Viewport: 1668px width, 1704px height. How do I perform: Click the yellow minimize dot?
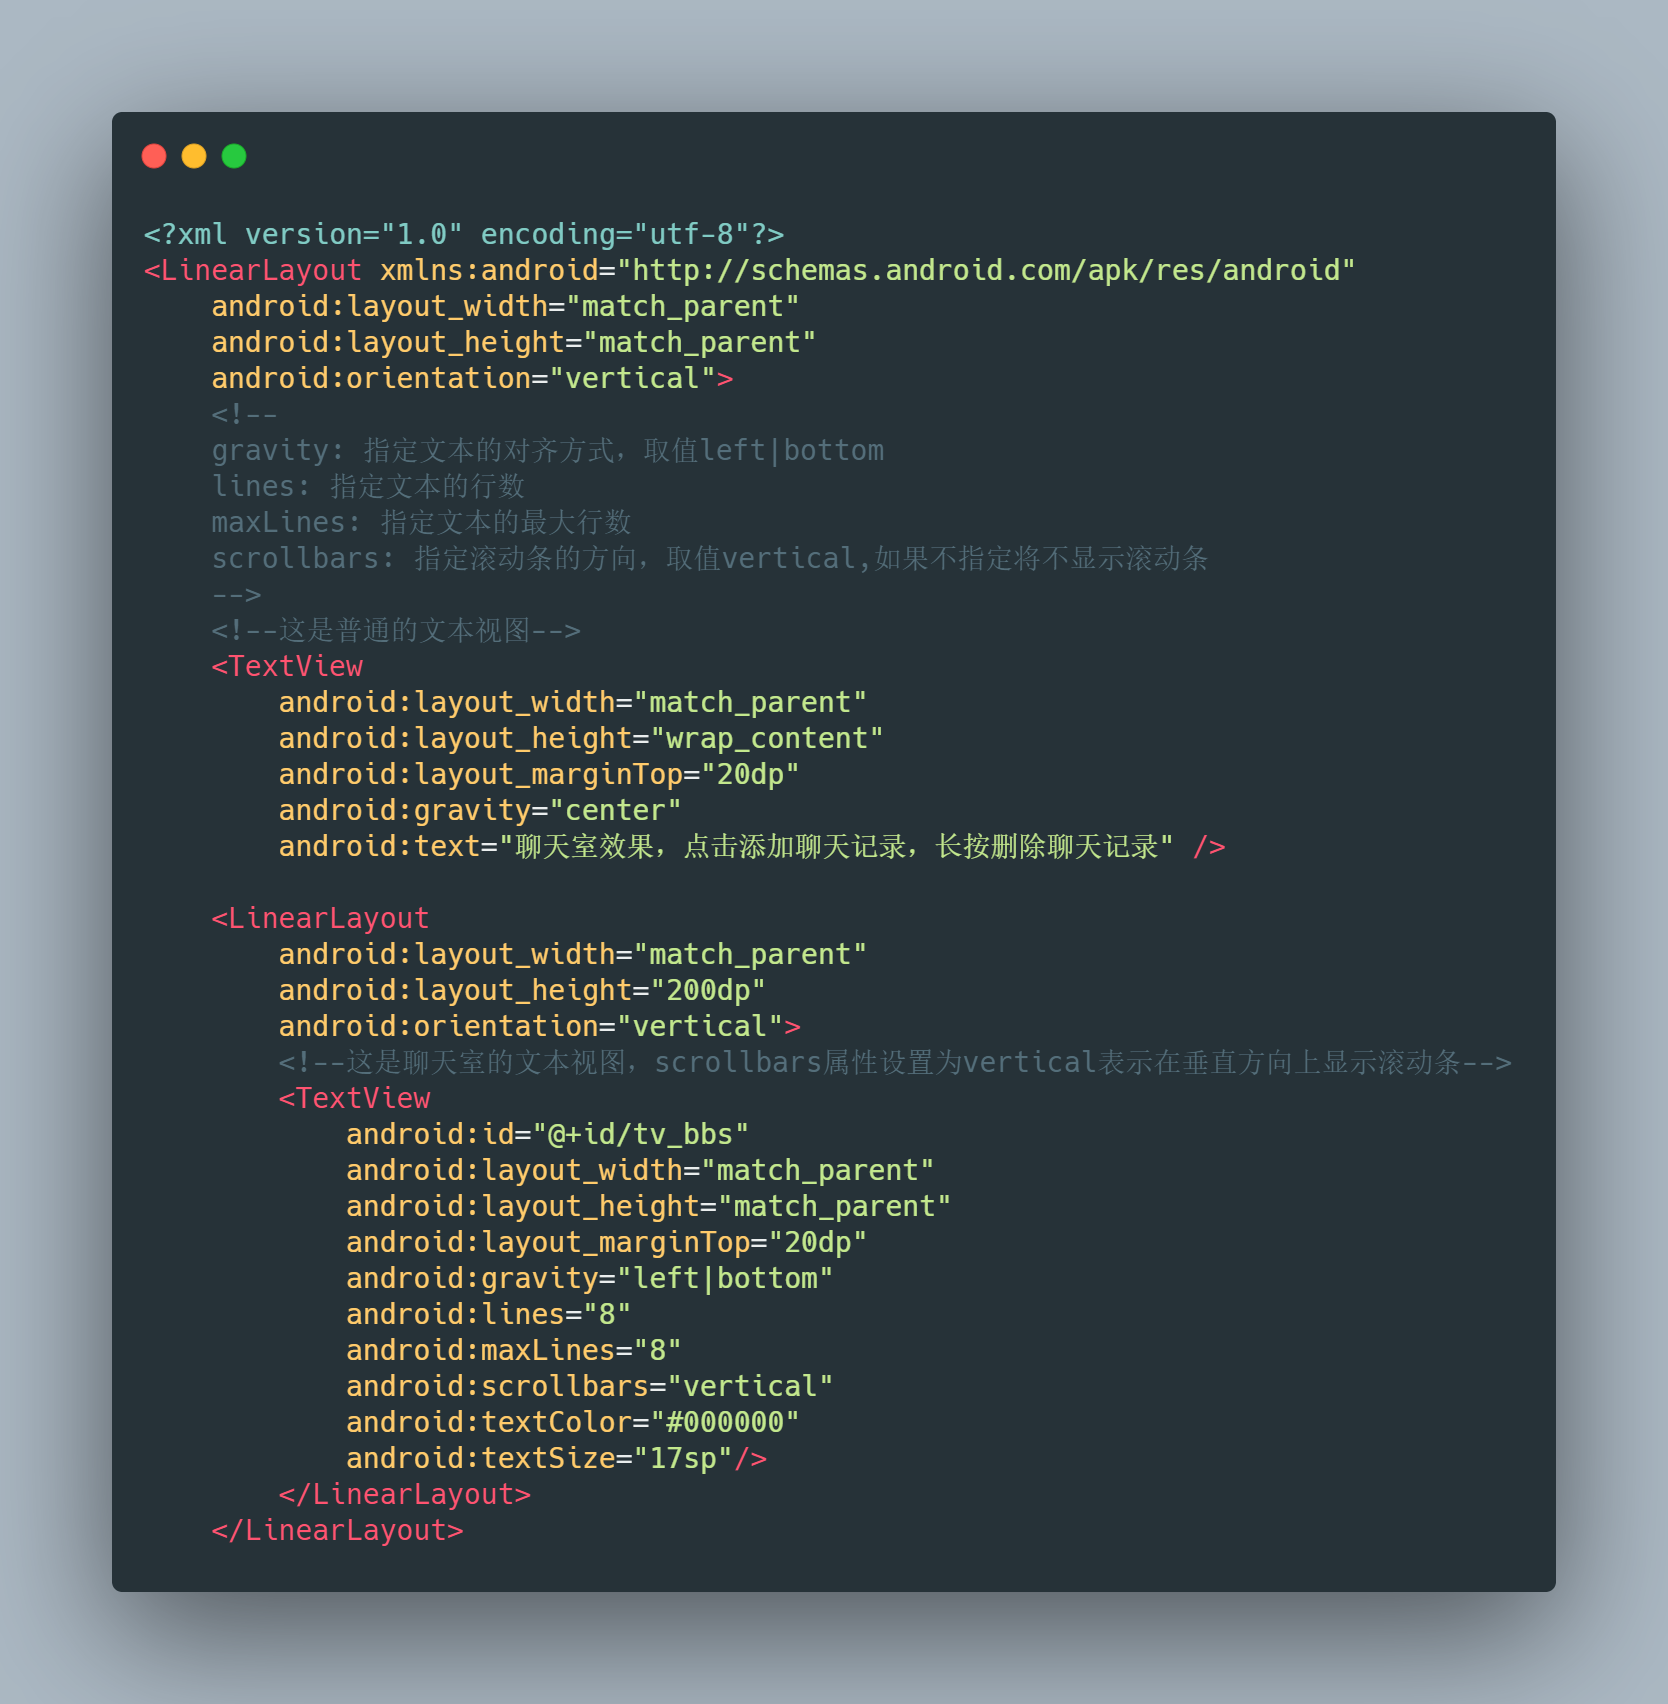[194, 156]
